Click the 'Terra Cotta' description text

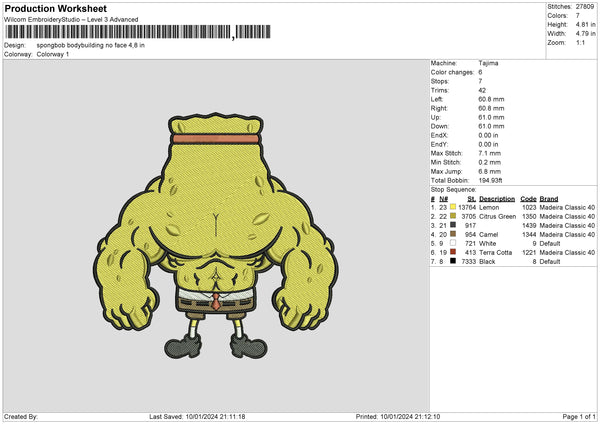coord(496,253)
